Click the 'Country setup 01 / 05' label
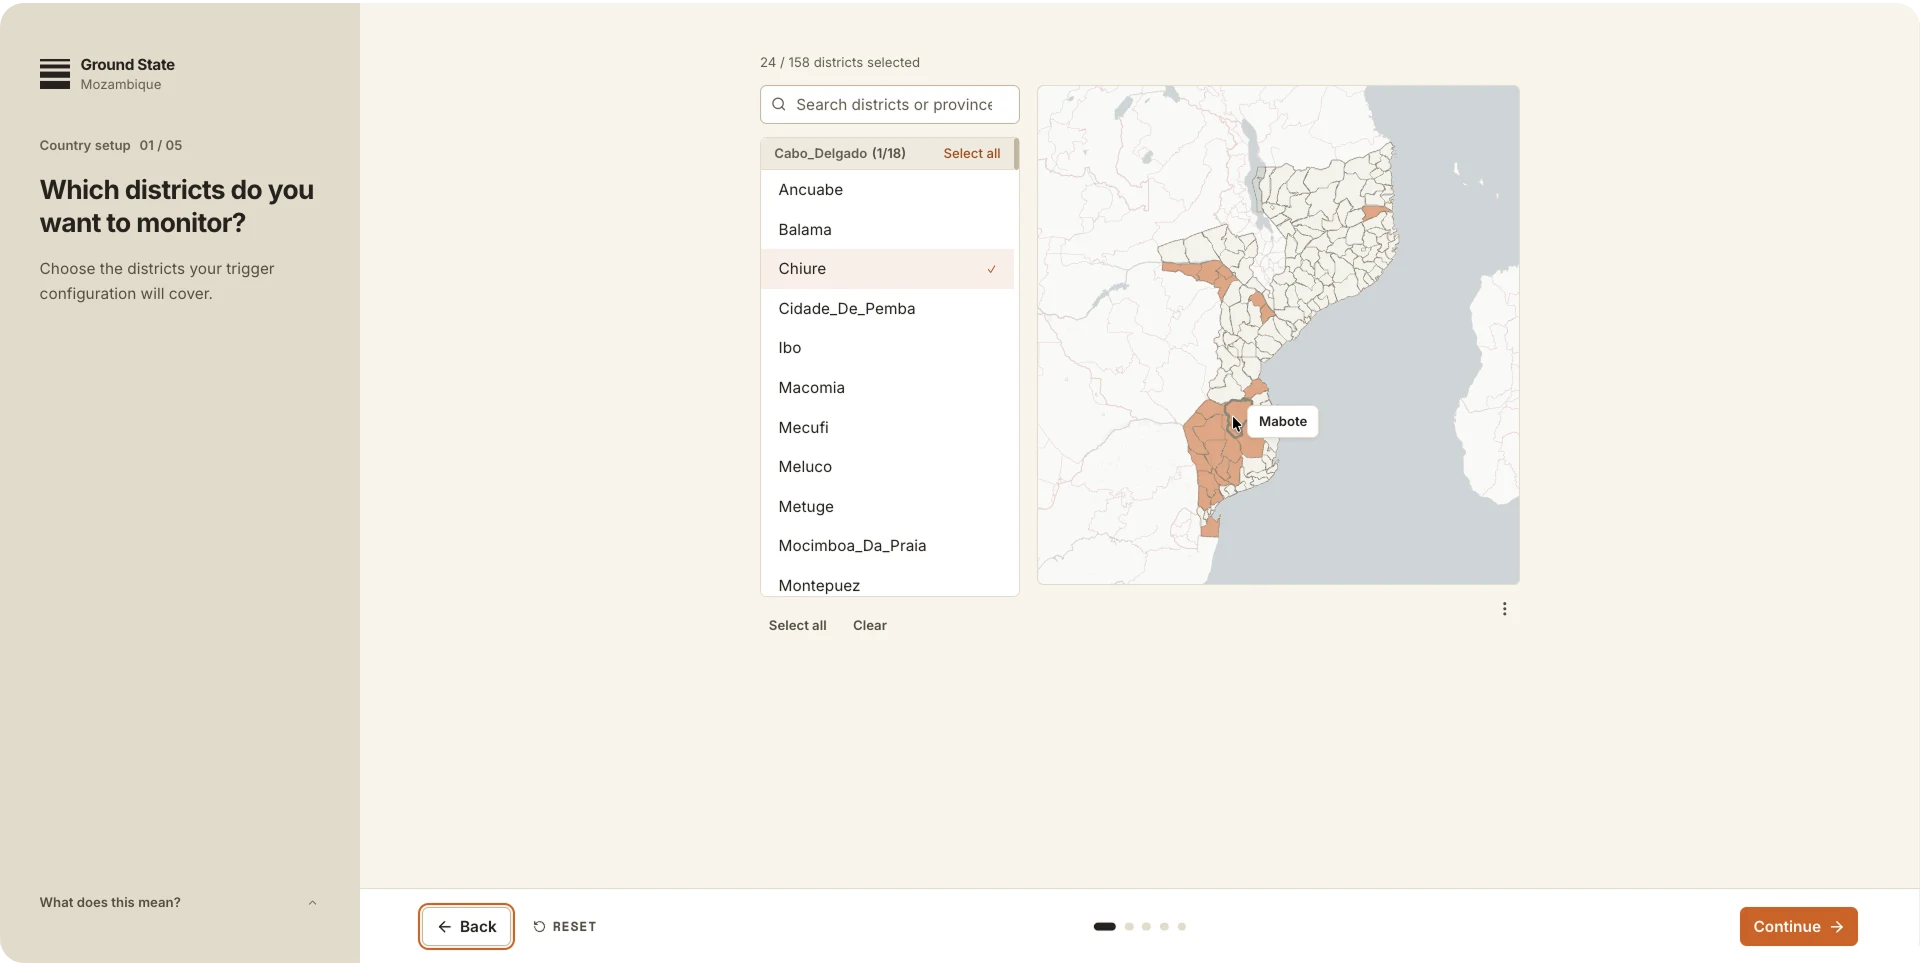The width and height of the screenshot is (1920, 963). [111, 145]
